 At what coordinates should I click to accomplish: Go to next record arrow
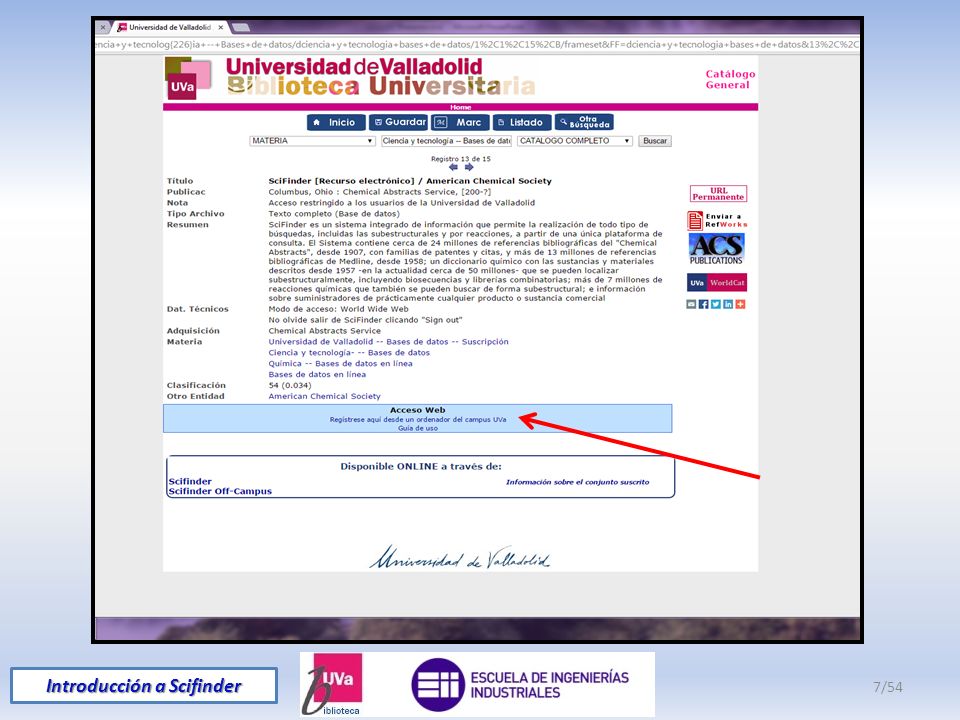[469, 167]
